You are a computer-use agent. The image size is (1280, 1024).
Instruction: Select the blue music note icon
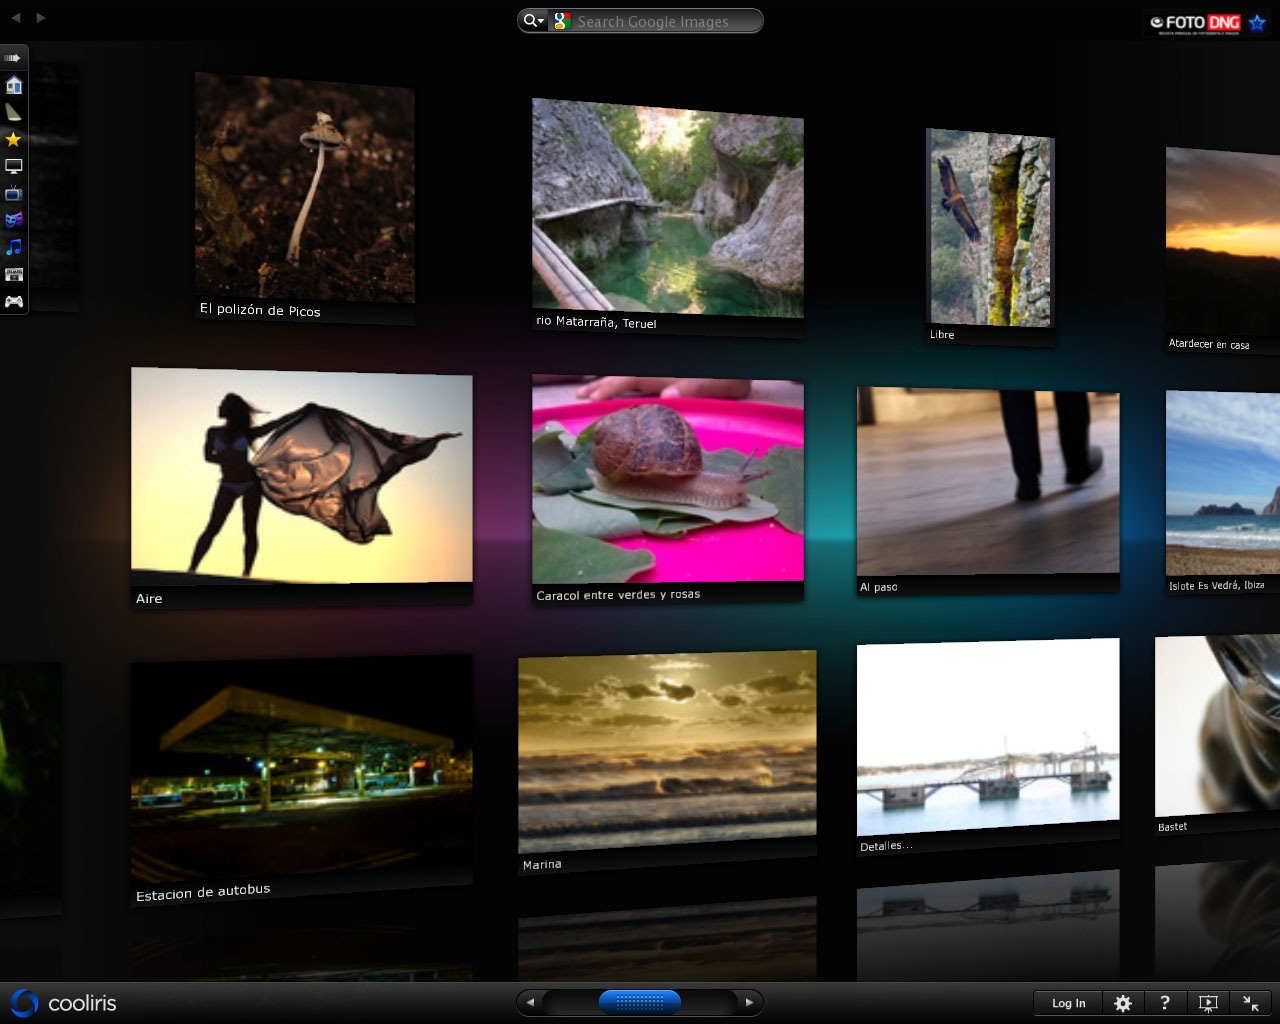14,247
